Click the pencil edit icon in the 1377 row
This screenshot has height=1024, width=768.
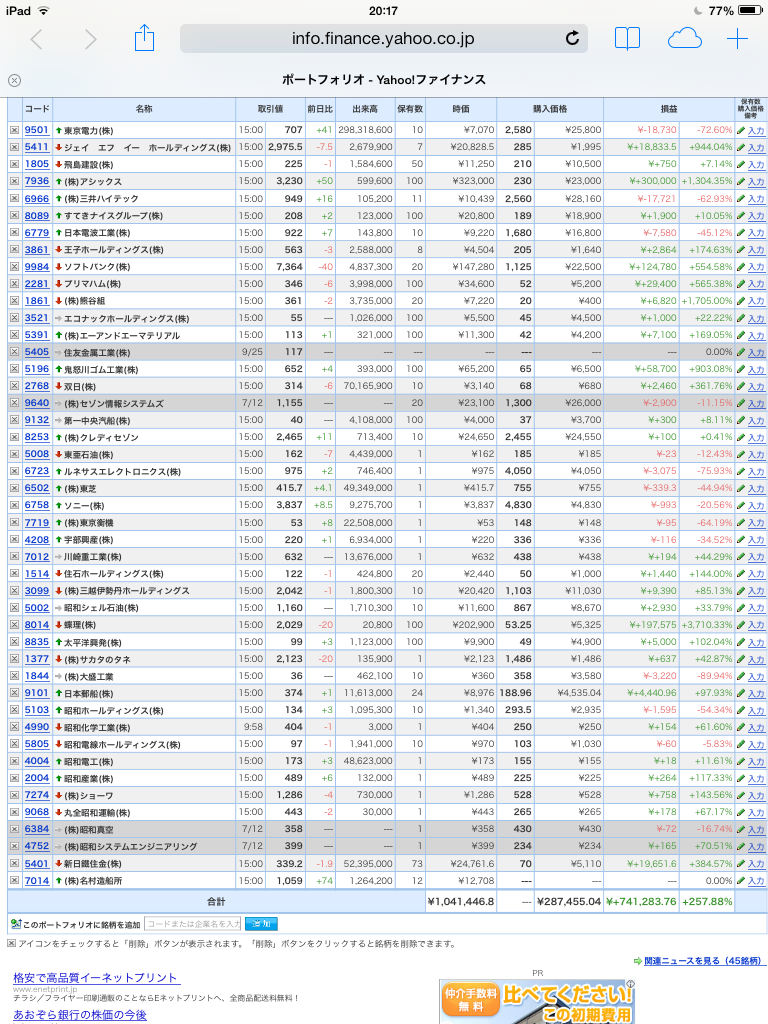click(741, 659)
